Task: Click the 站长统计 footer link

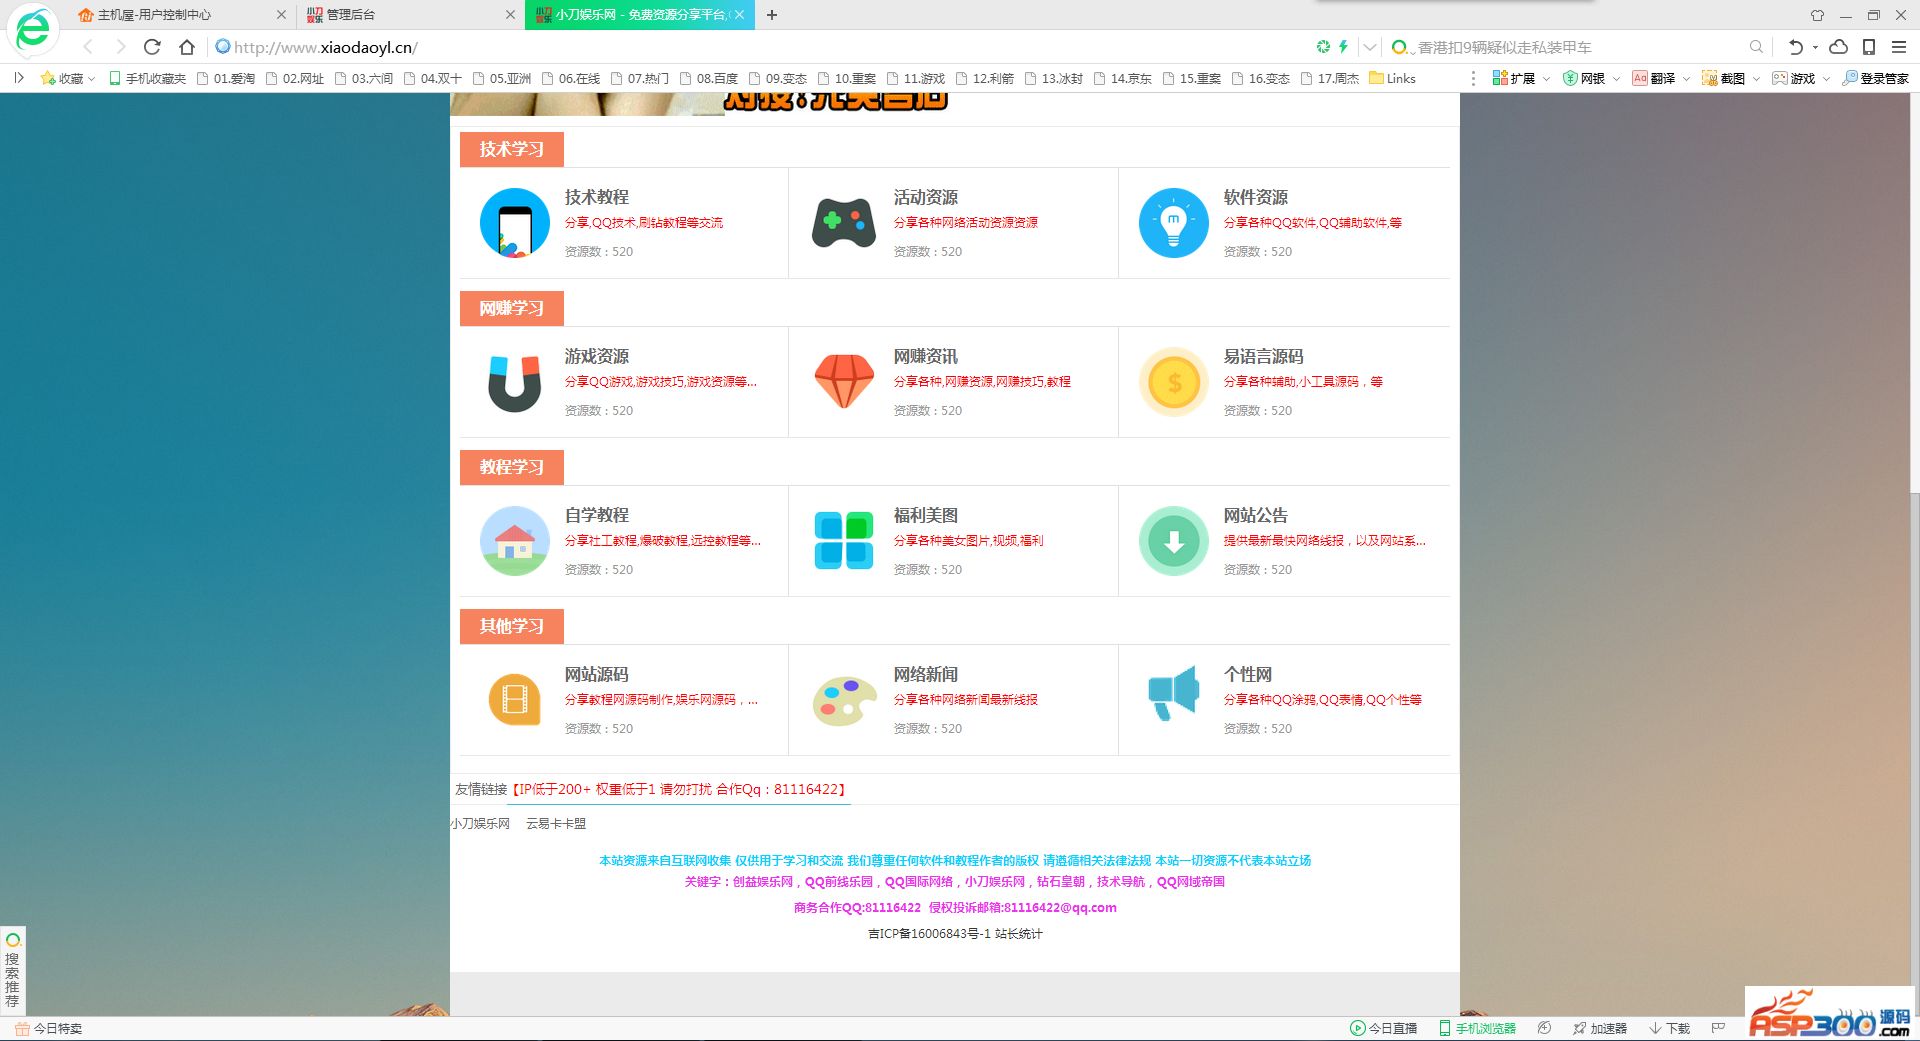Action: 1019,934
